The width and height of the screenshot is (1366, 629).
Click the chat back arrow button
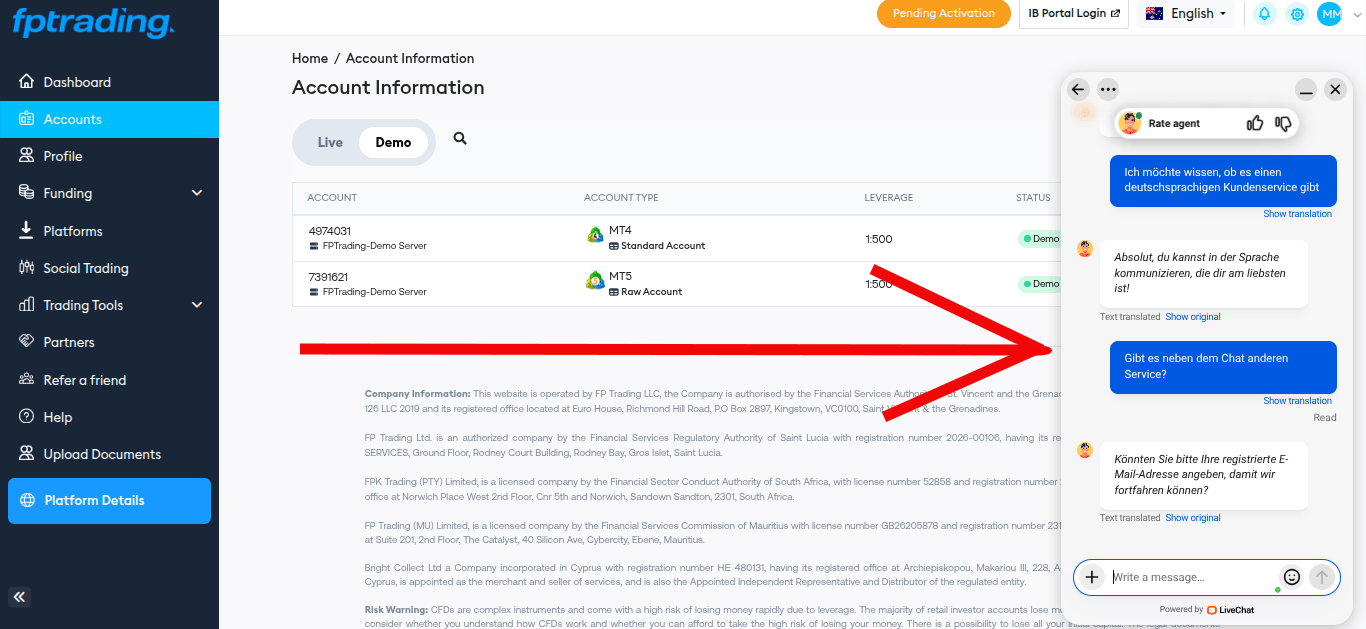[x=1078, y=89]
